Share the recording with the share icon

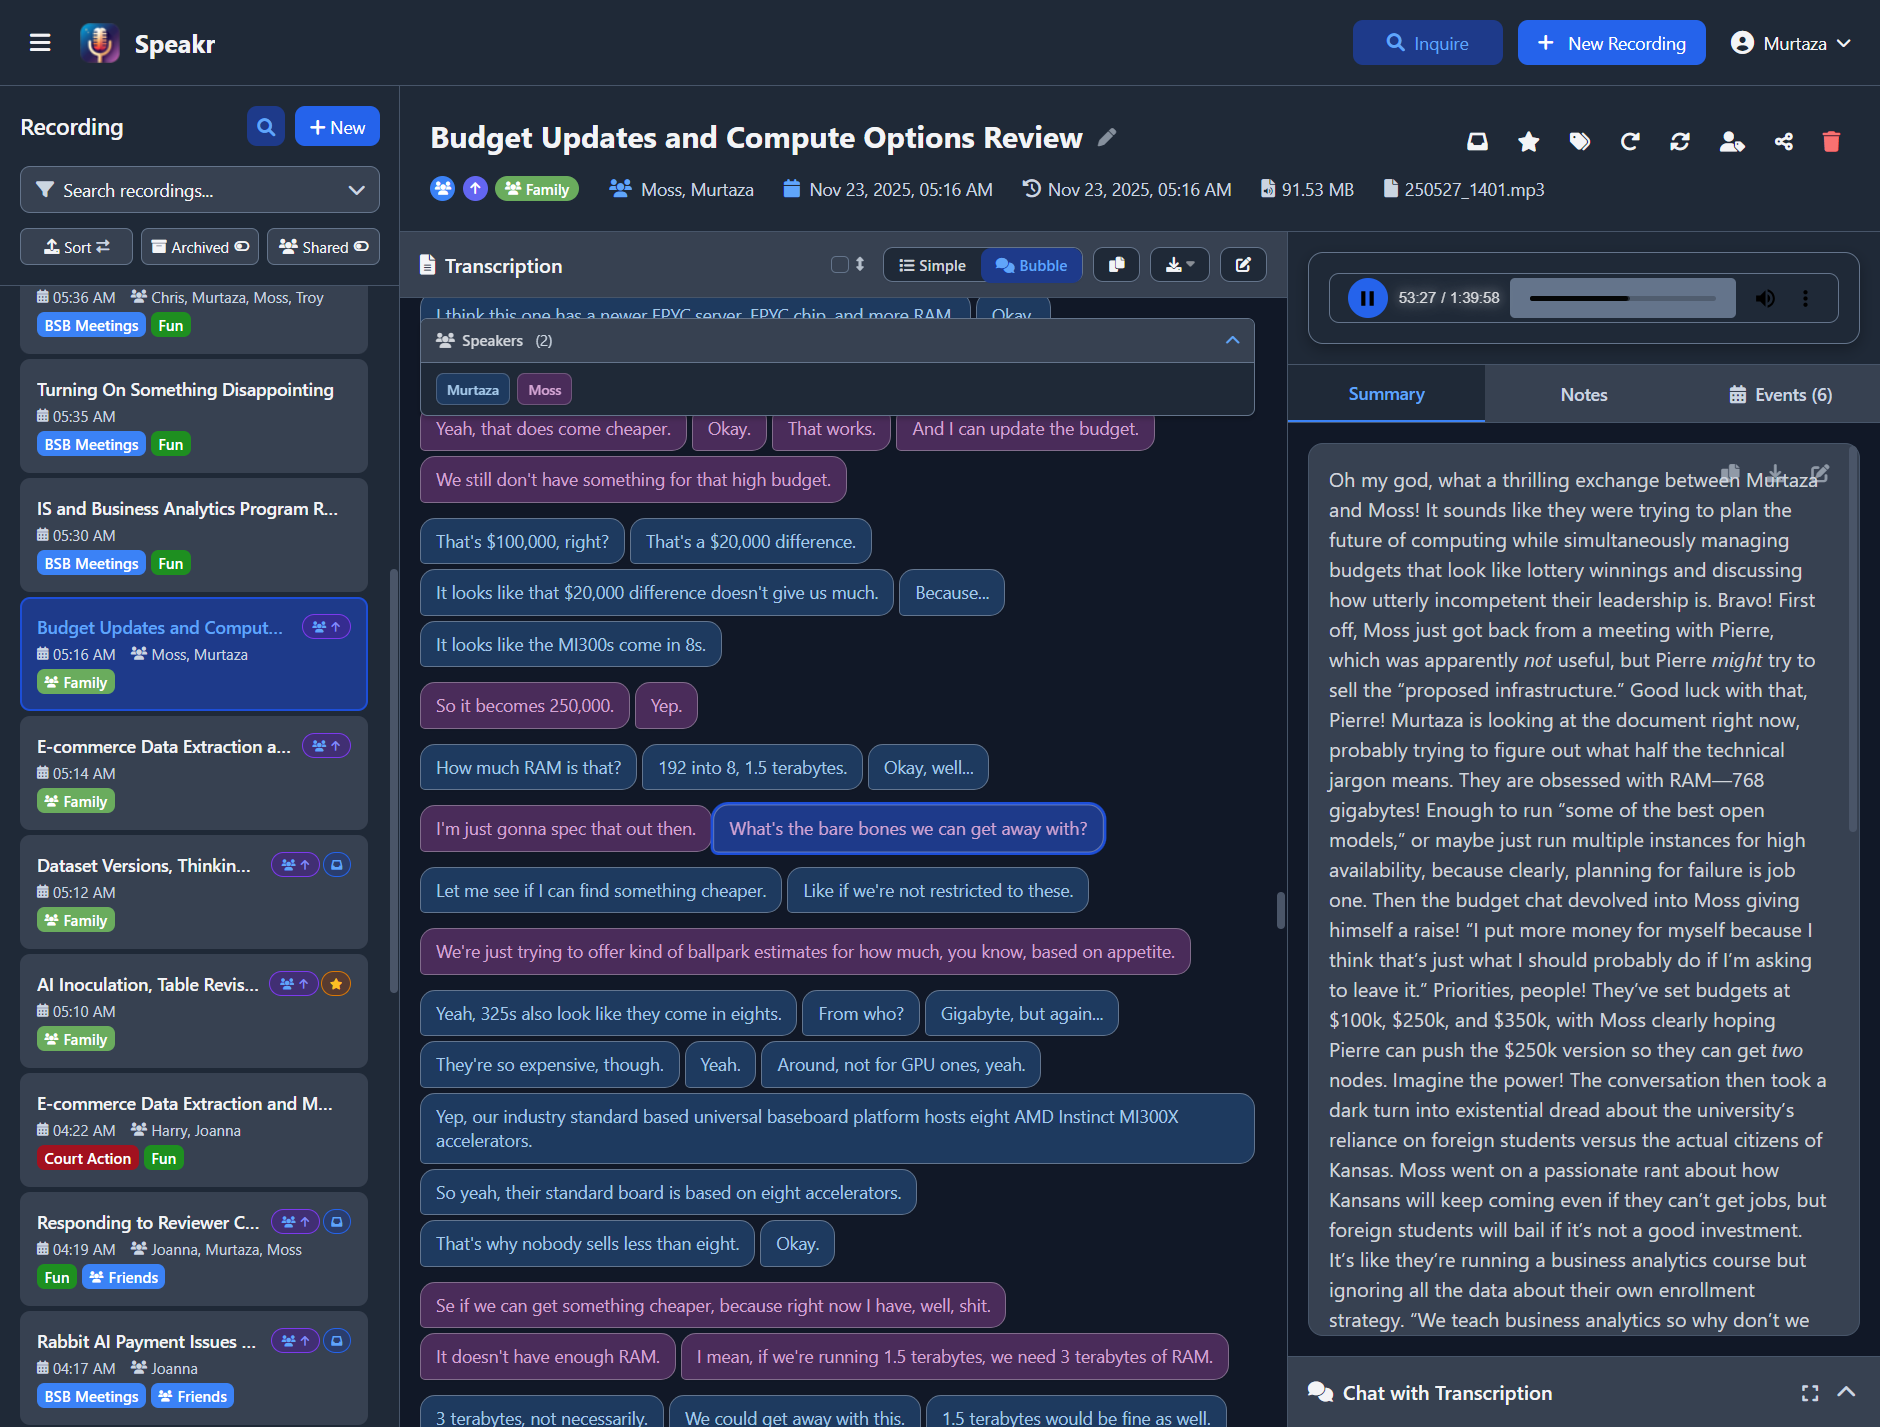[1784, 141]
